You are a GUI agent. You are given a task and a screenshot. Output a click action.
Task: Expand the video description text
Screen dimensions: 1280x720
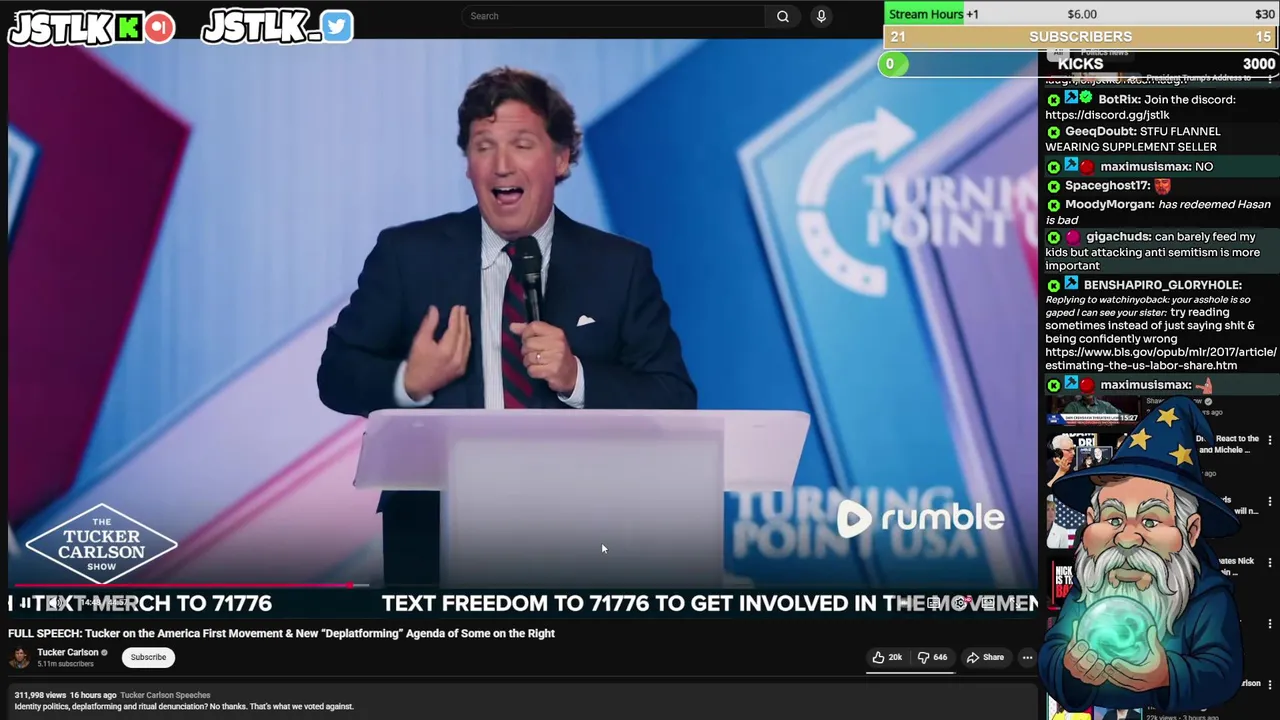184,706
